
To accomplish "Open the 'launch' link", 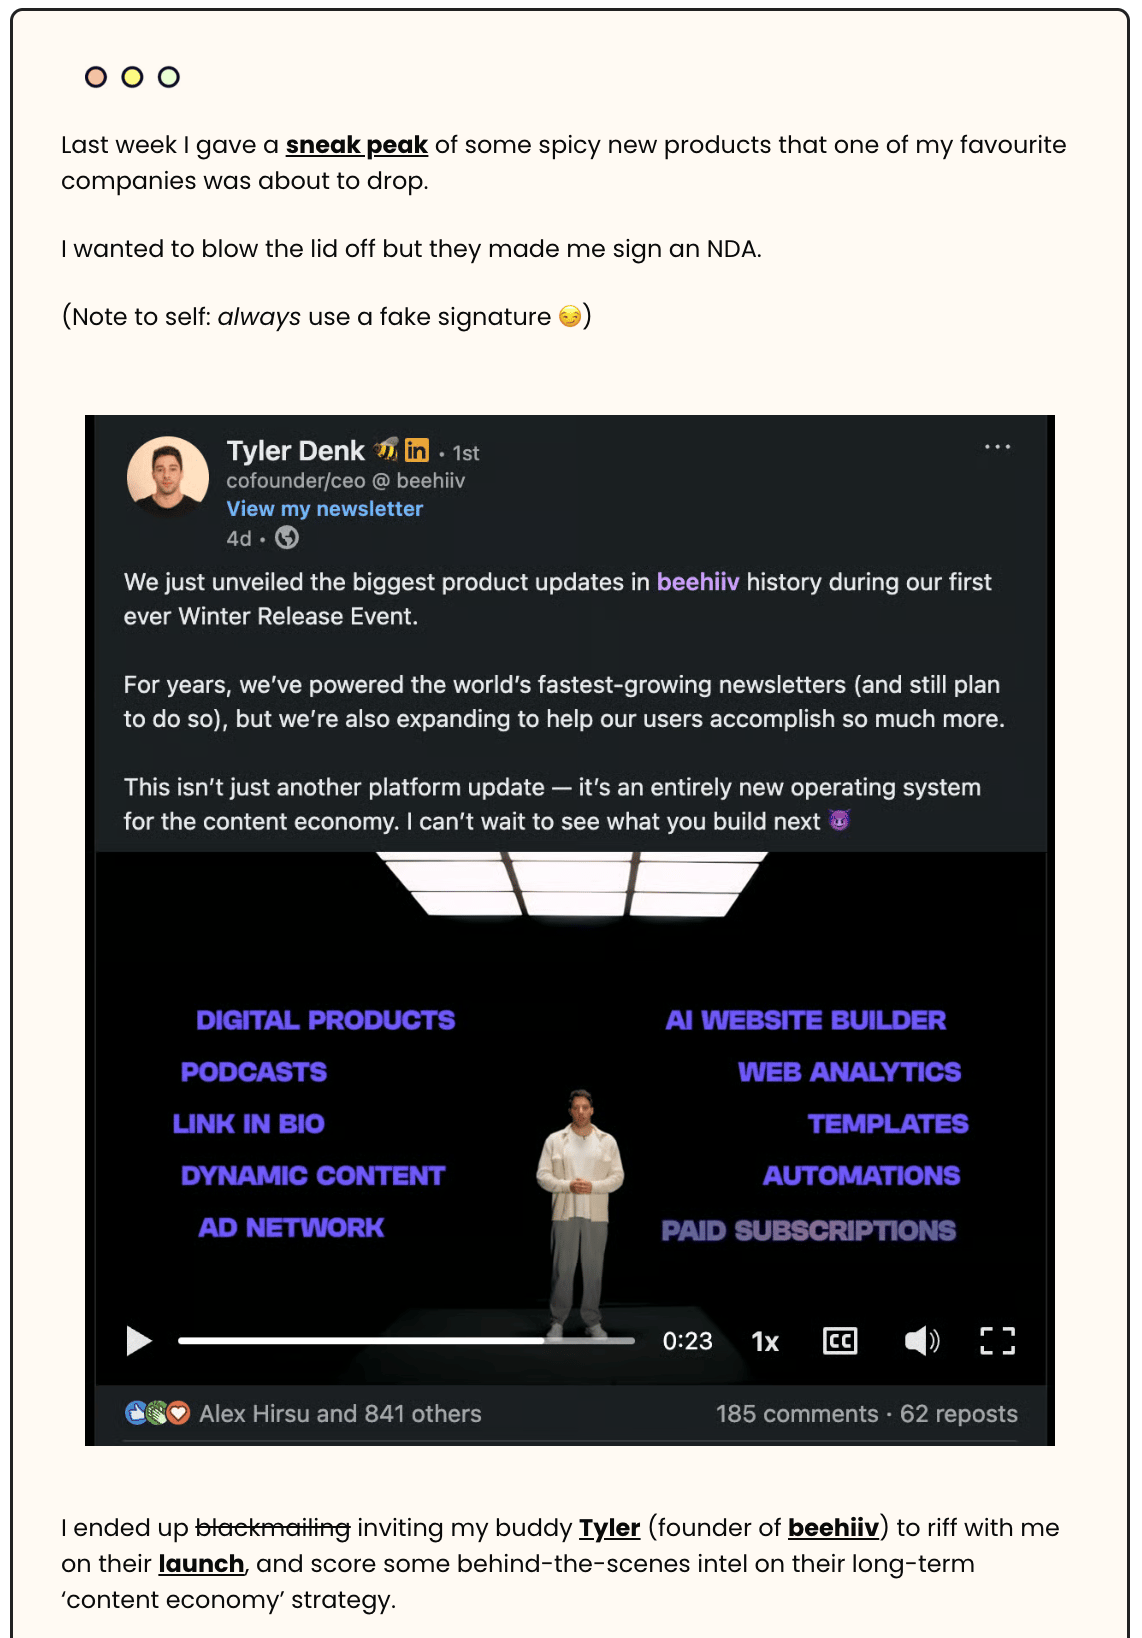I will pyautogui.click(x=201, y=1564).
